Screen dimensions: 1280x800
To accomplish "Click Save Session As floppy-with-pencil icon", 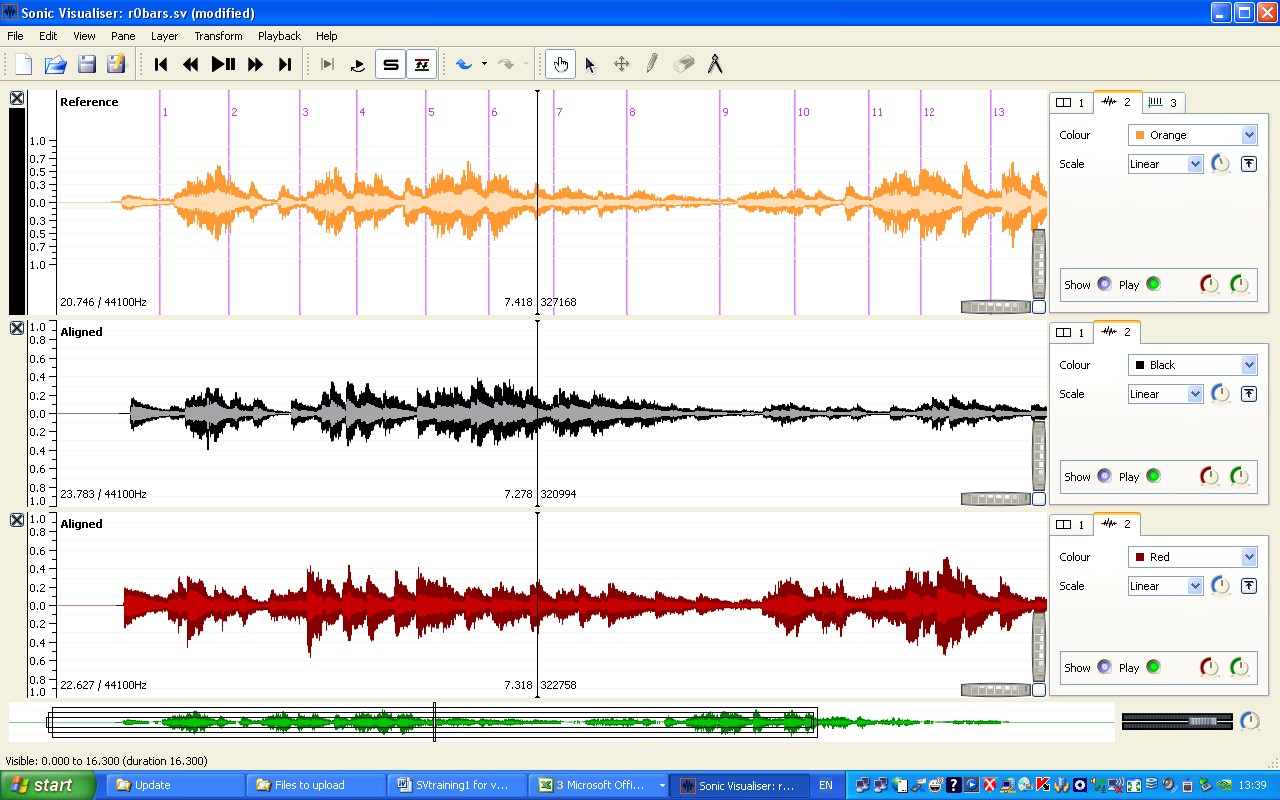I will 117,64.
